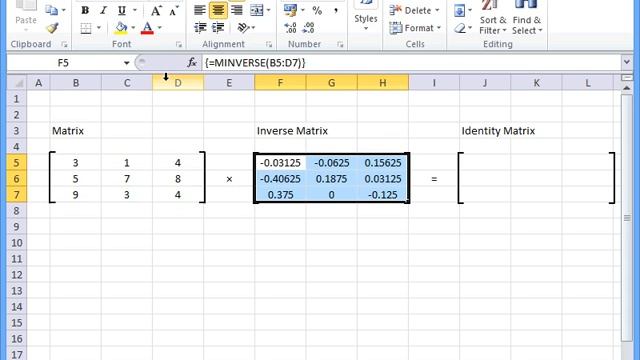Select cell containing 0.15625
The width and height of the screenshot is (640, 360).
[382, 163]
